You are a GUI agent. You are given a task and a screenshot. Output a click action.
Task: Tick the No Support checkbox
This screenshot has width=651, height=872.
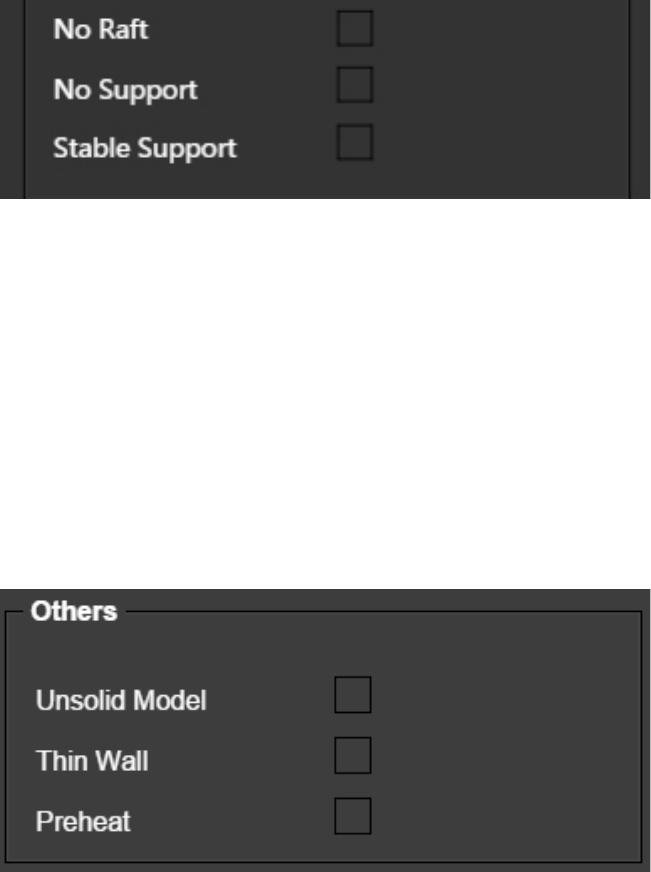[354, 87]
